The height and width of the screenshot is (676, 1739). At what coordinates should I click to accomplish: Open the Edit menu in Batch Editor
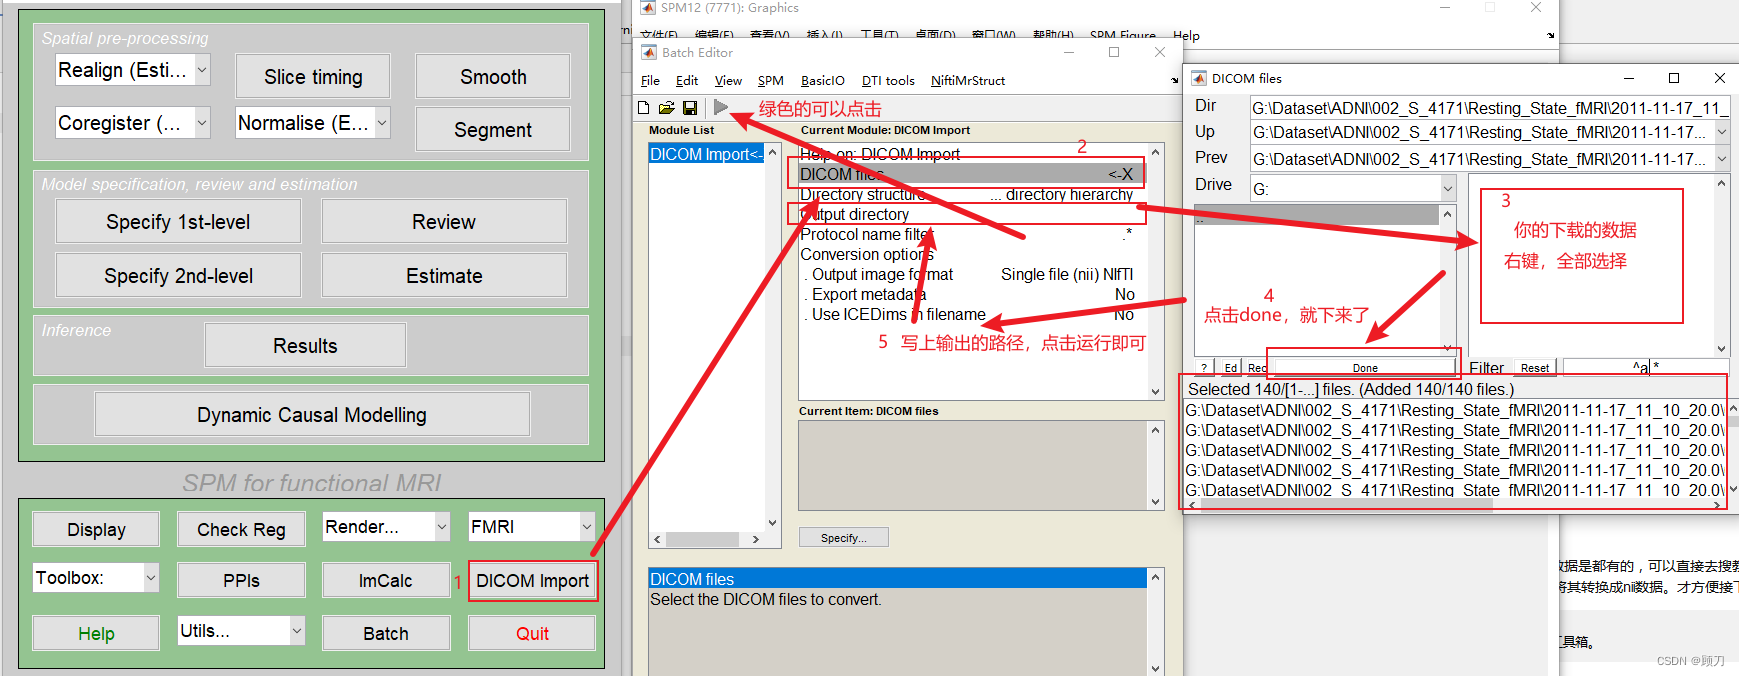(687, 80)
